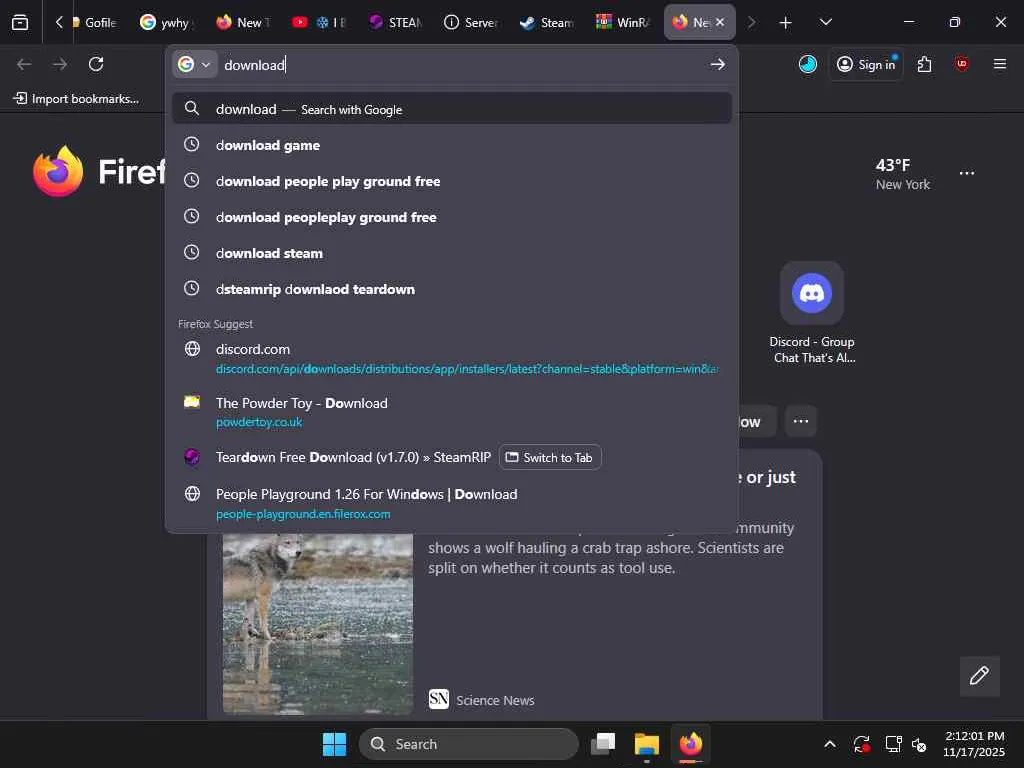Viewport: 1024px width, 768px height.
Task: Click the sync update tray icon
Action: pos(861,744)
